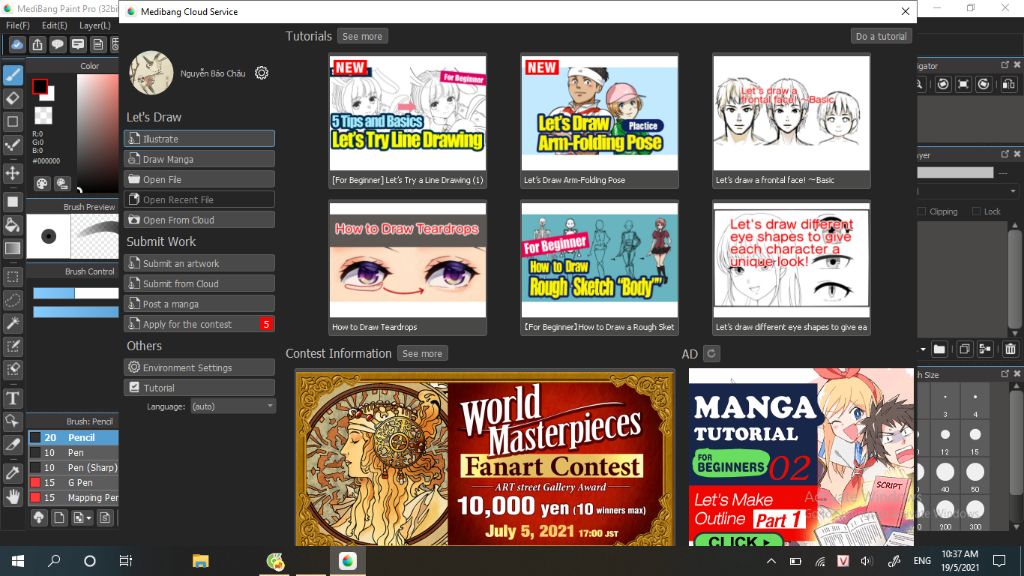Add new folder in layer panel

[x=939, y=349]
